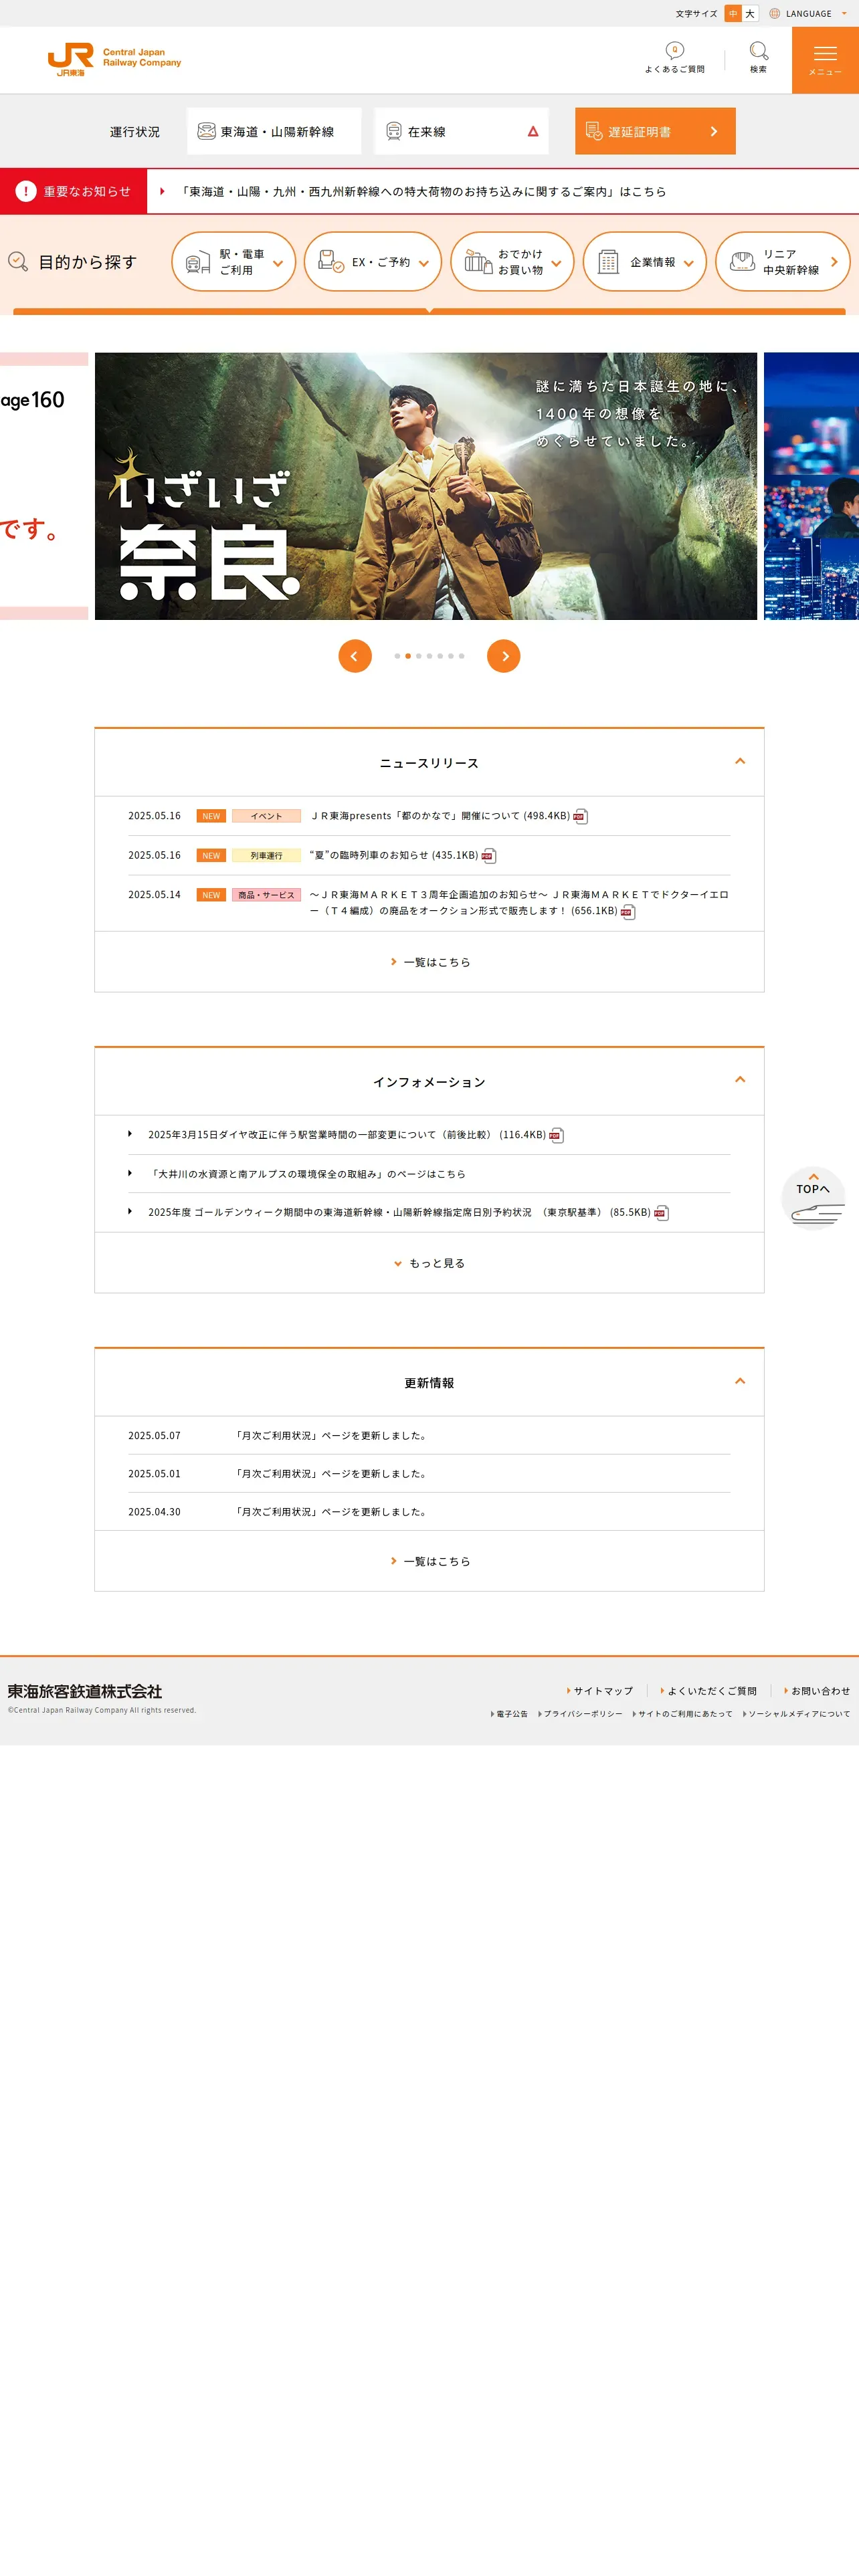
Task: Click the warning triangle icon on 在来線
Action: [533, 131]
